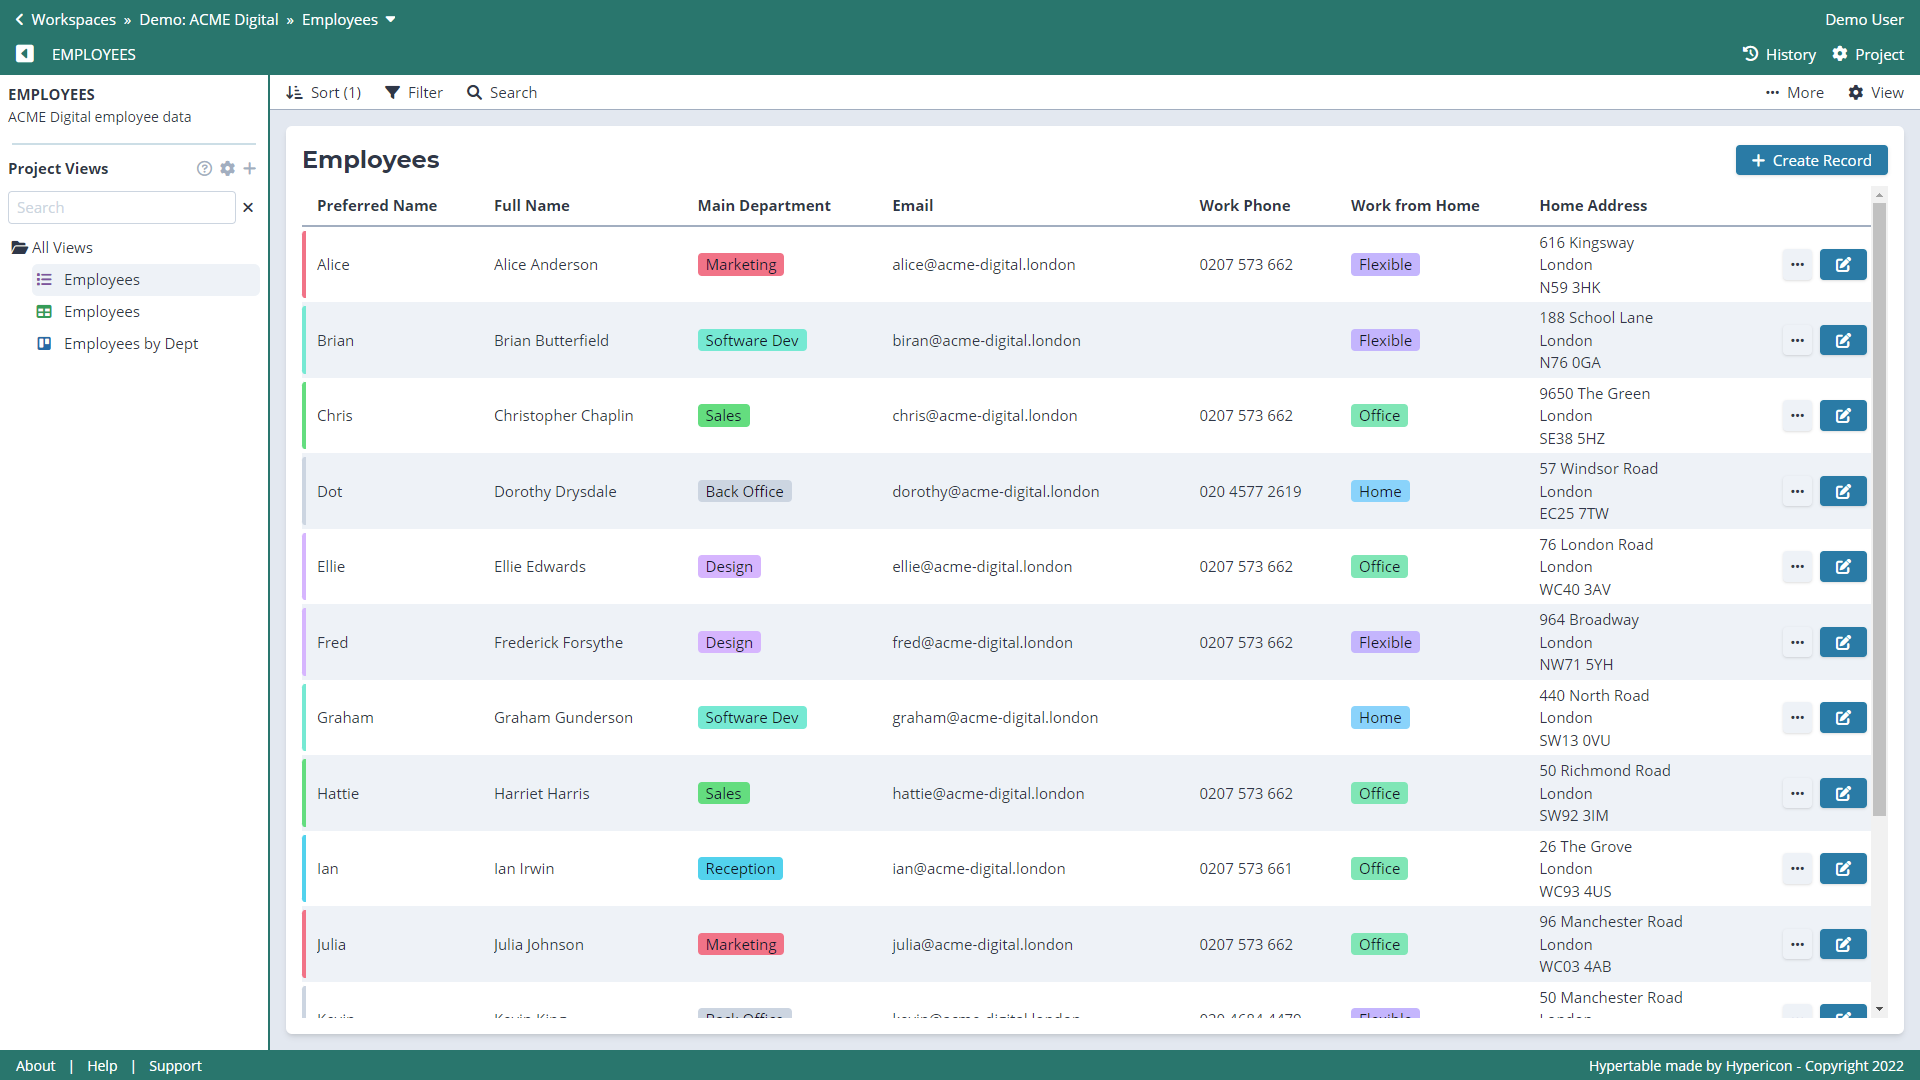1920x1080 pixels.
Task: Open more options for Julia's row
Action: tap(1797, 944)
